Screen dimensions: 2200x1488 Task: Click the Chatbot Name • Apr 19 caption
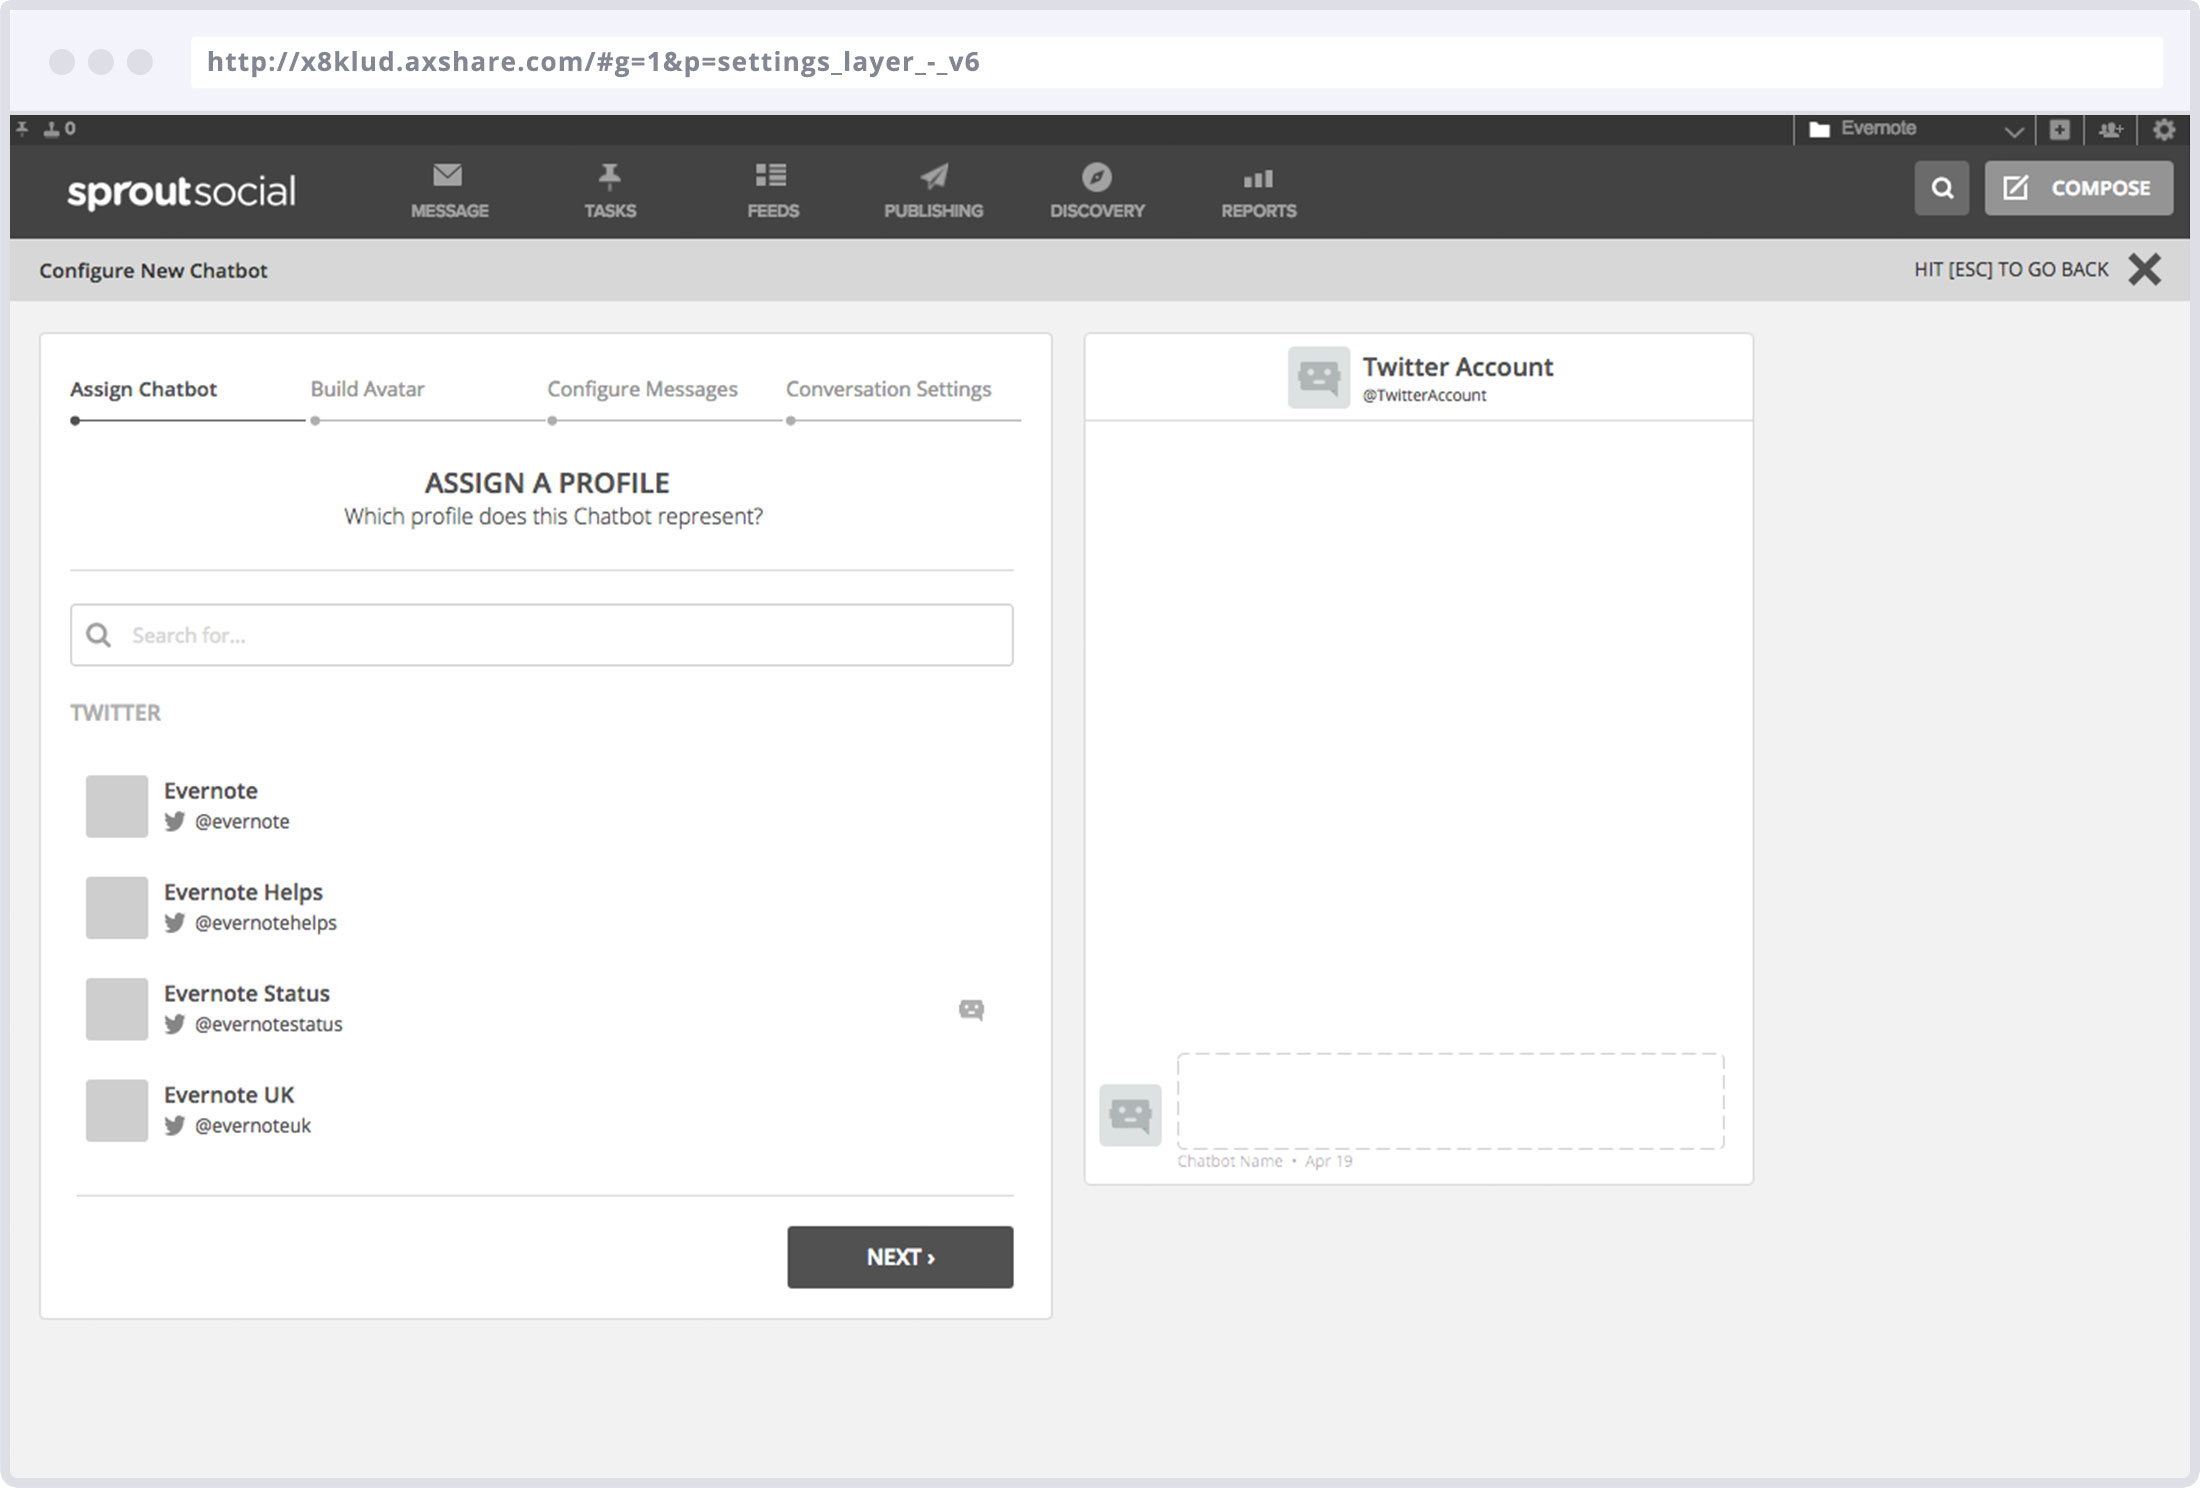click(1264, 1161)
